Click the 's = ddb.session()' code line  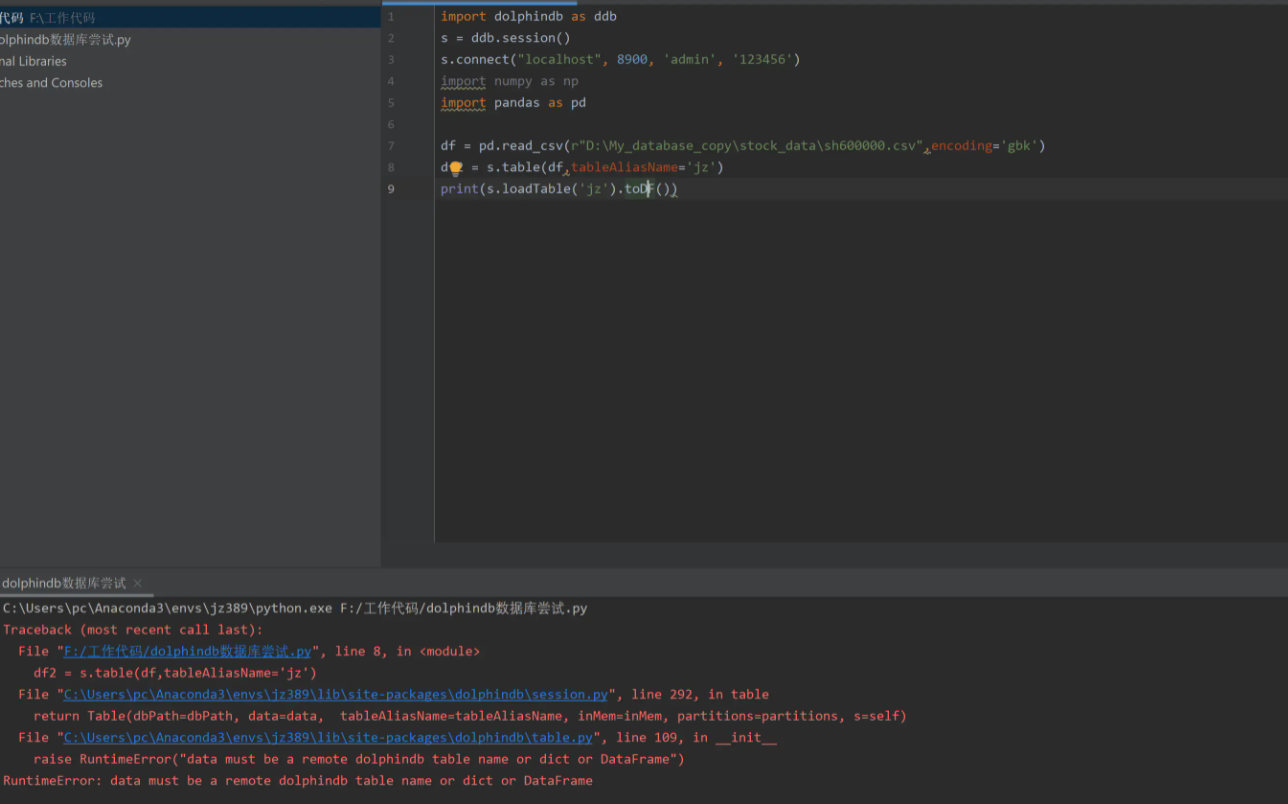[x=506, y=38]
